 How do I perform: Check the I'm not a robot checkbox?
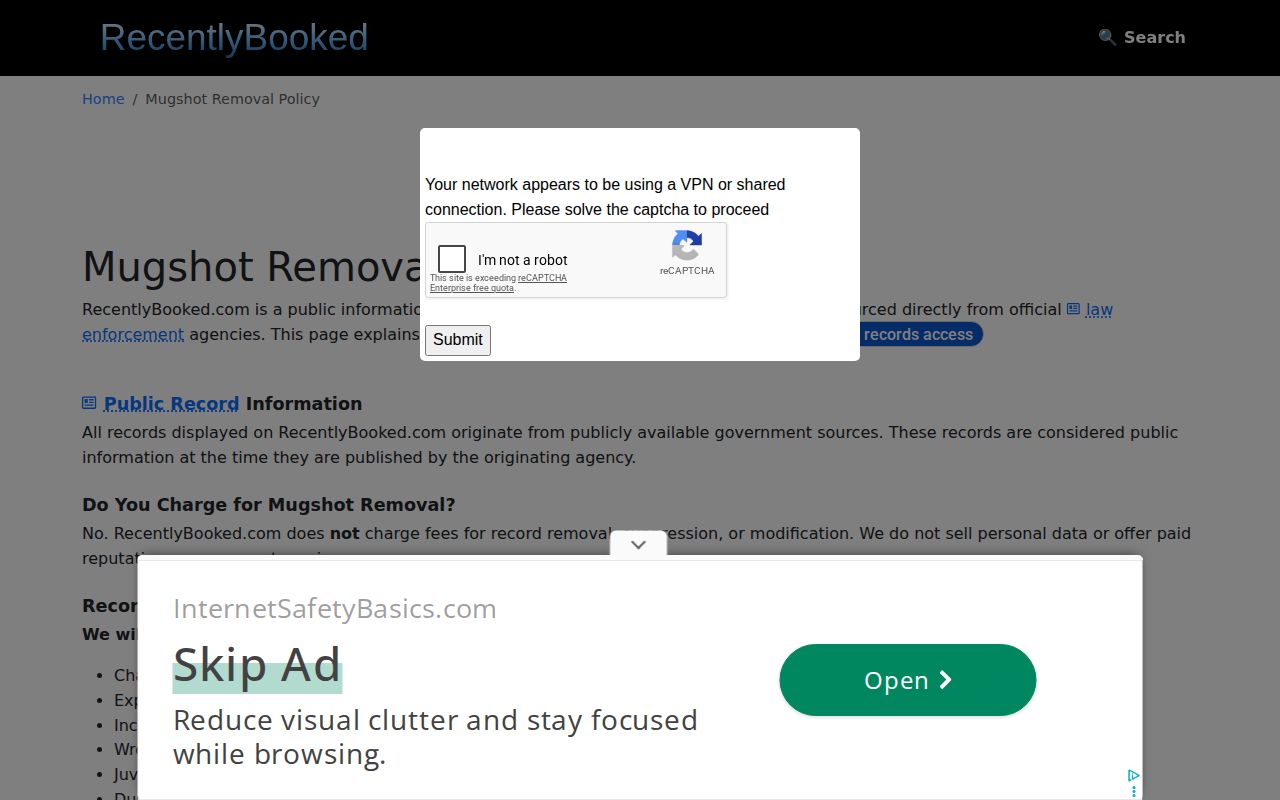pos(452,260)
